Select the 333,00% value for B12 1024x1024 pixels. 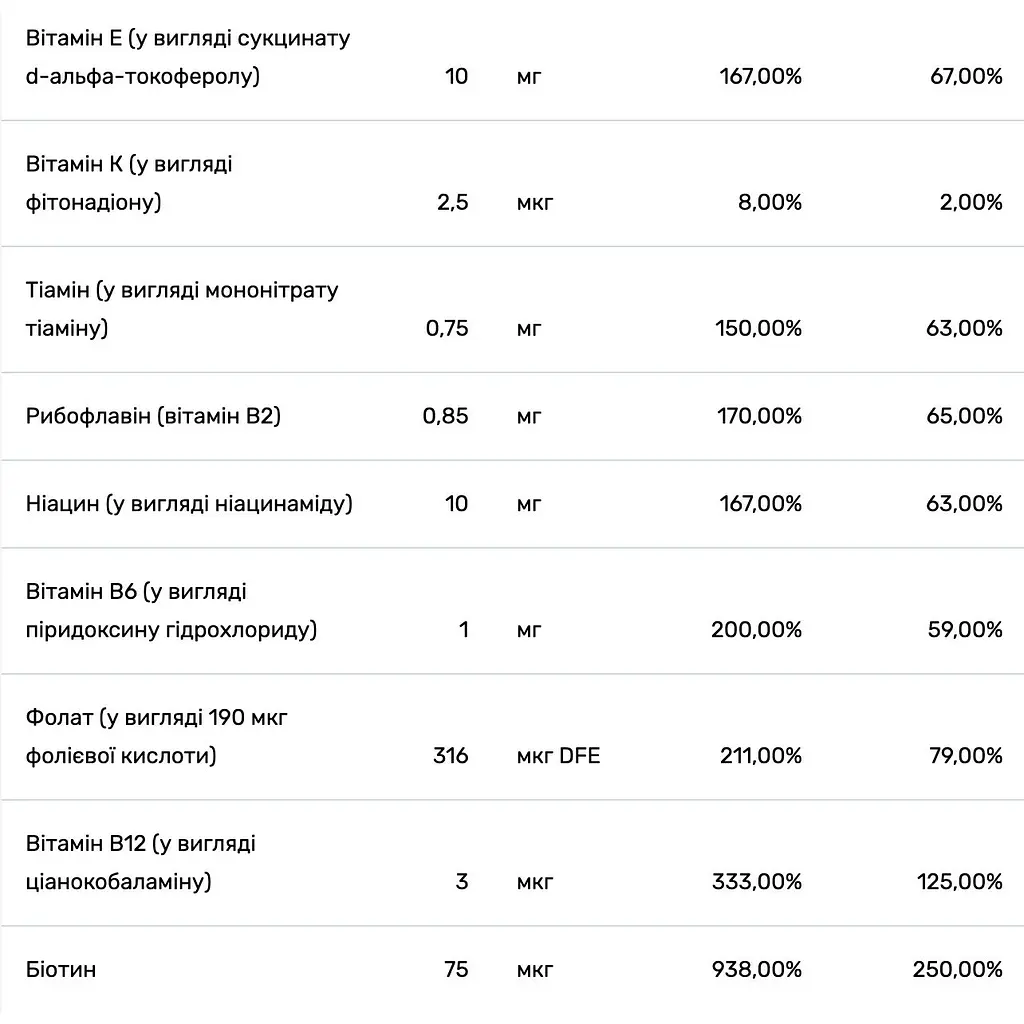[x=757, y=882]
